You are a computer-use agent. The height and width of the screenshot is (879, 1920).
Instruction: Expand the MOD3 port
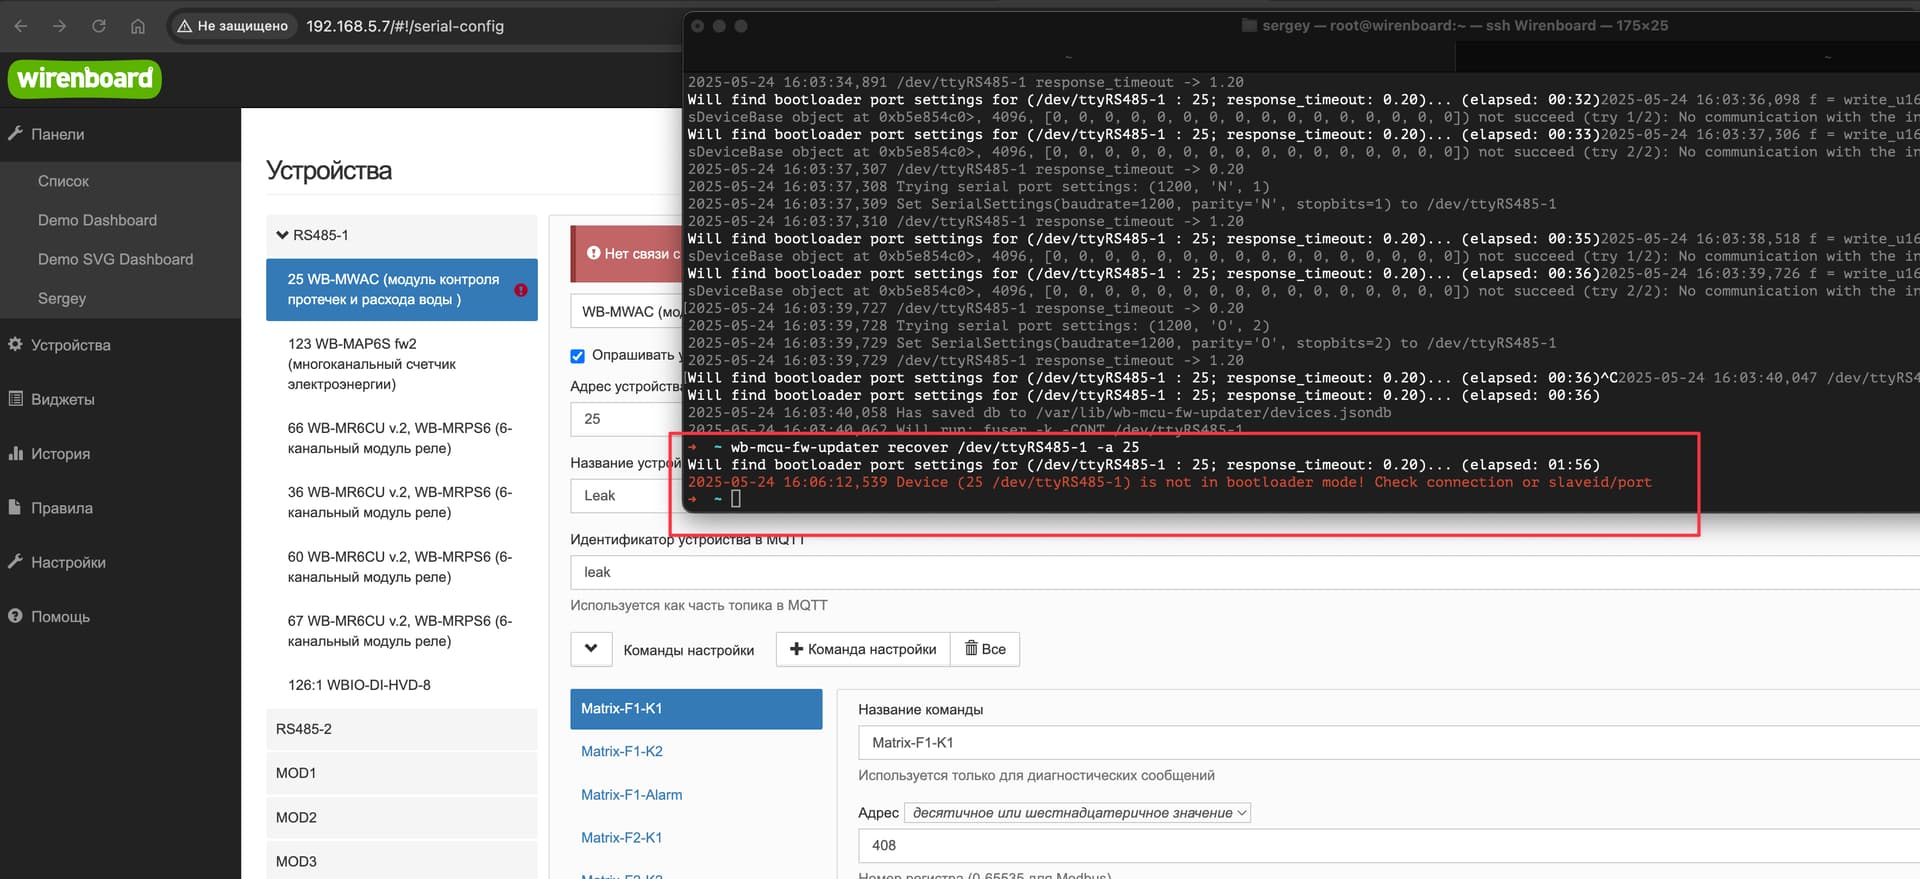point(402,861)
